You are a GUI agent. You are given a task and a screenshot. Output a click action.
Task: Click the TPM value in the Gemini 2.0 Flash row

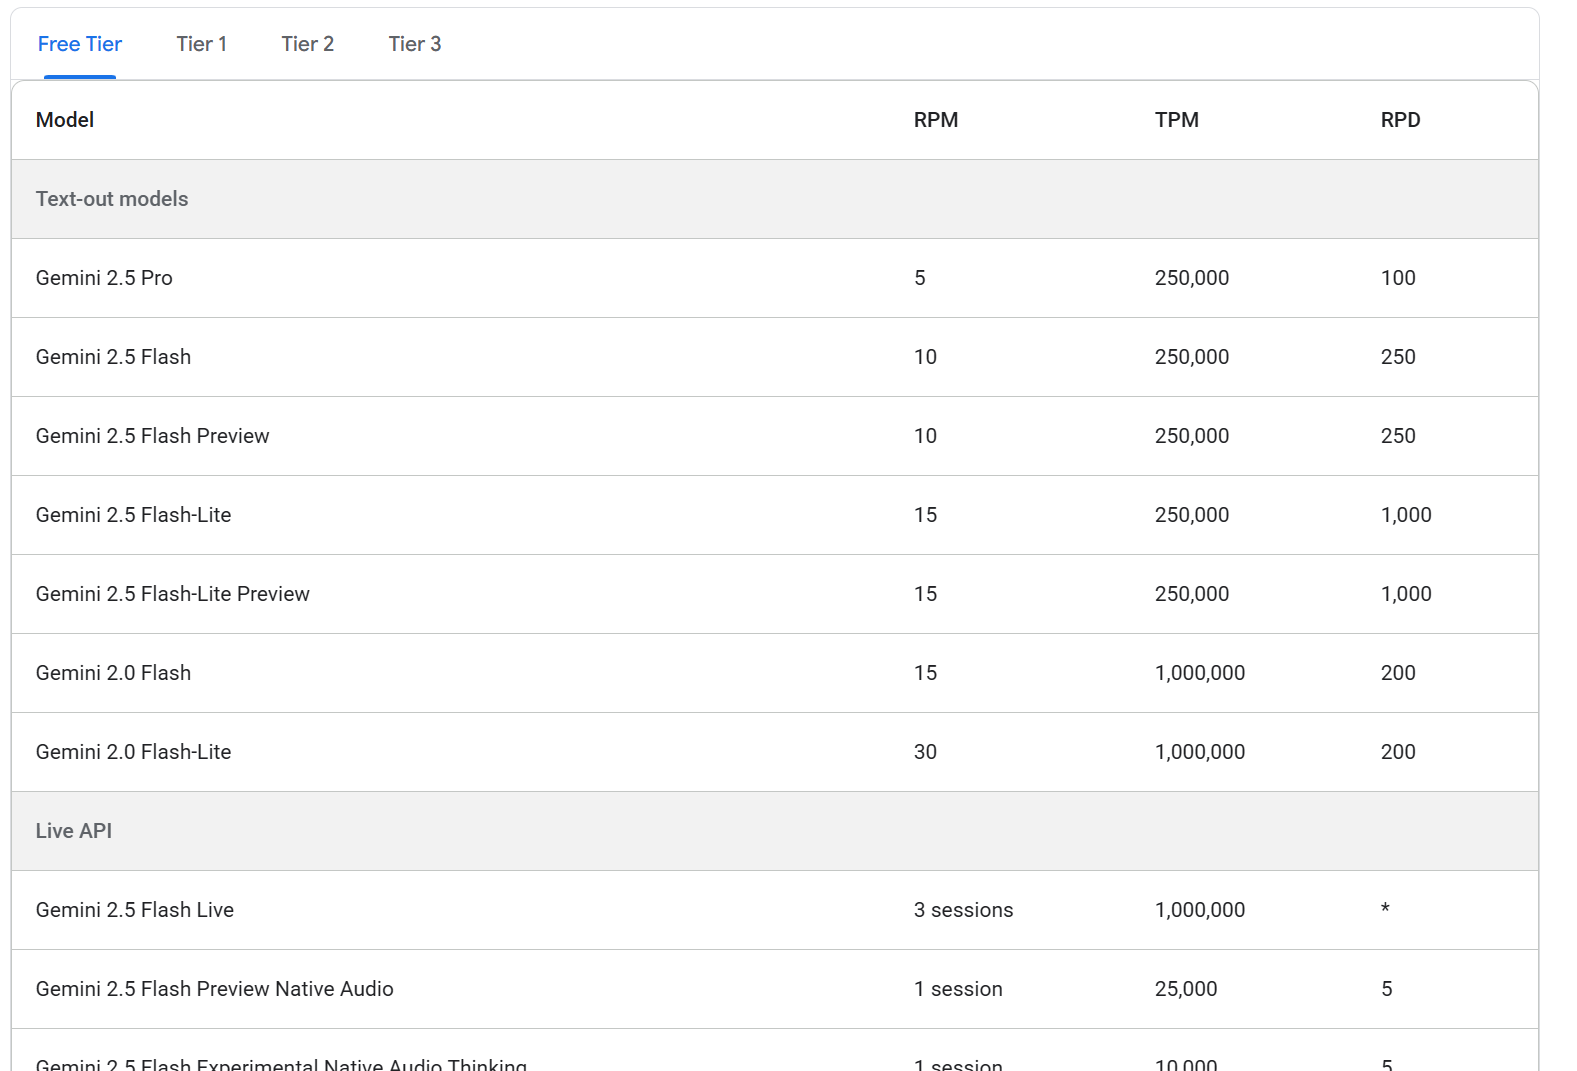tap(1200, 673)
